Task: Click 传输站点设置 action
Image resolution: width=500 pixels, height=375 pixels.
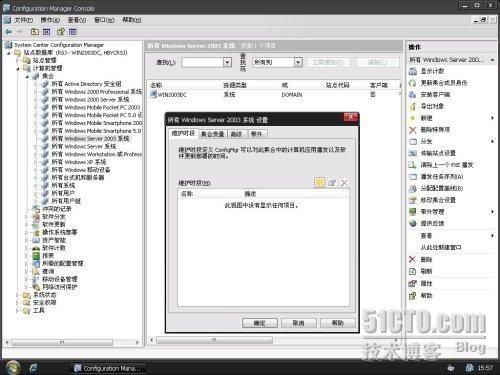Action: coord(438,153)
